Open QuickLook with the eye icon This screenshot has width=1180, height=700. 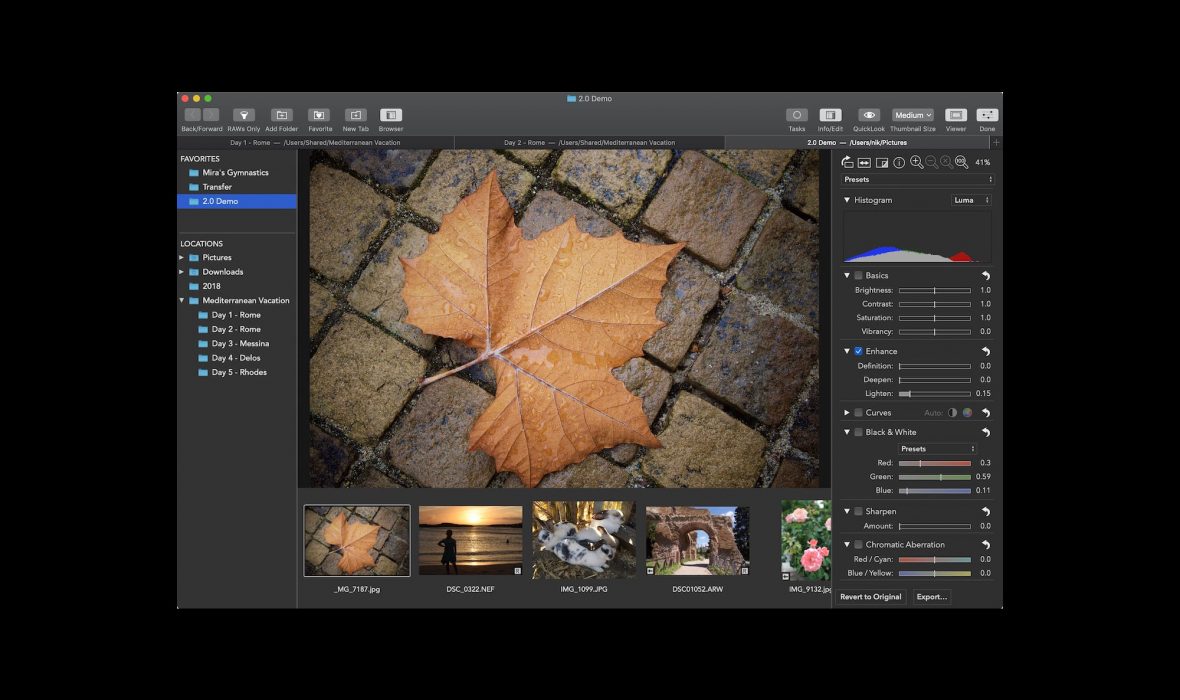[869, 115]
